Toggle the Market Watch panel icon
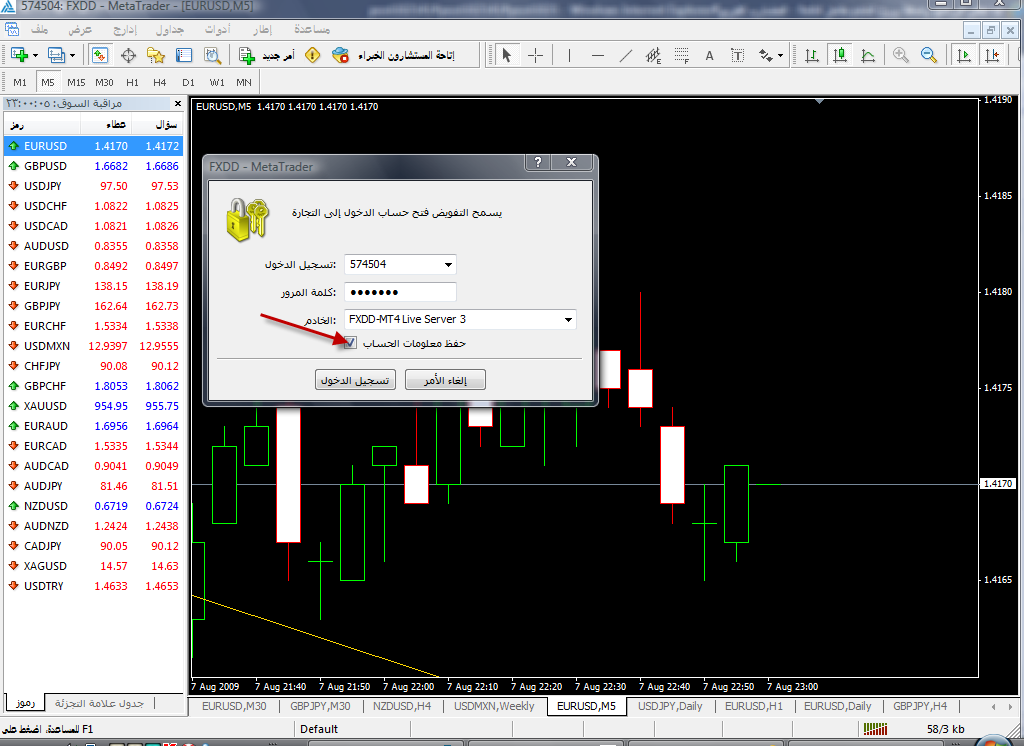The height and width of the screenshot is (746, 1024). 100,55
